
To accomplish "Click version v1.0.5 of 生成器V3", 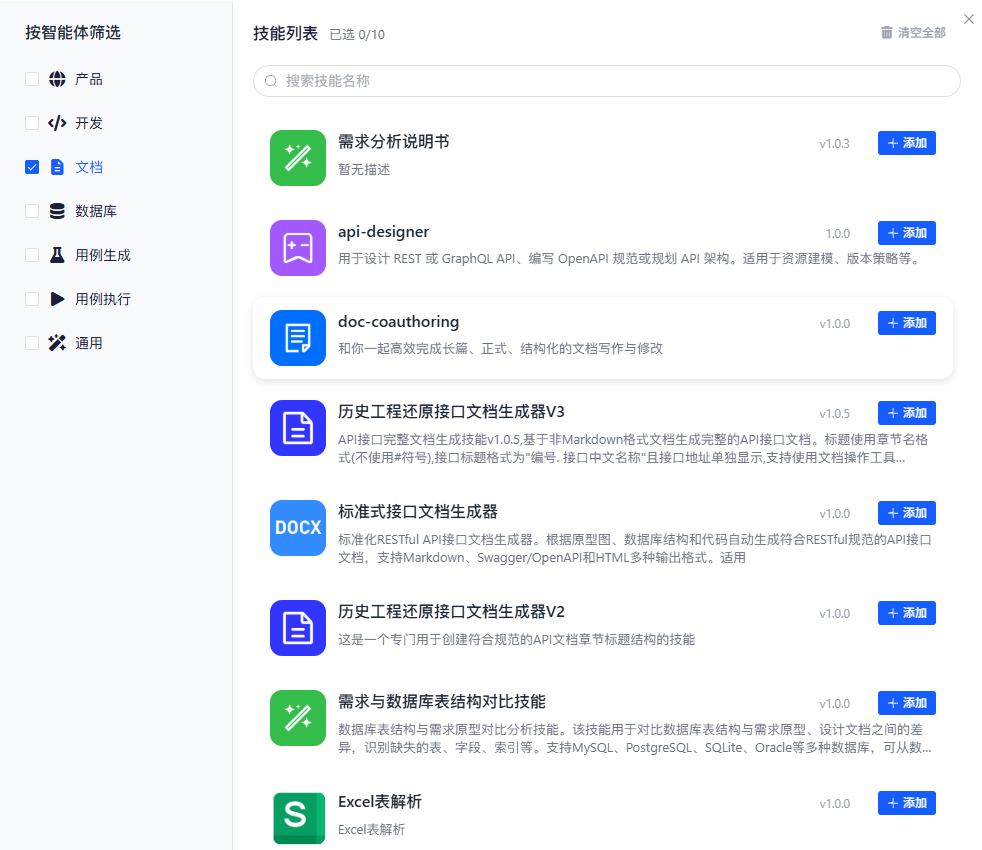I will point(834,413).
